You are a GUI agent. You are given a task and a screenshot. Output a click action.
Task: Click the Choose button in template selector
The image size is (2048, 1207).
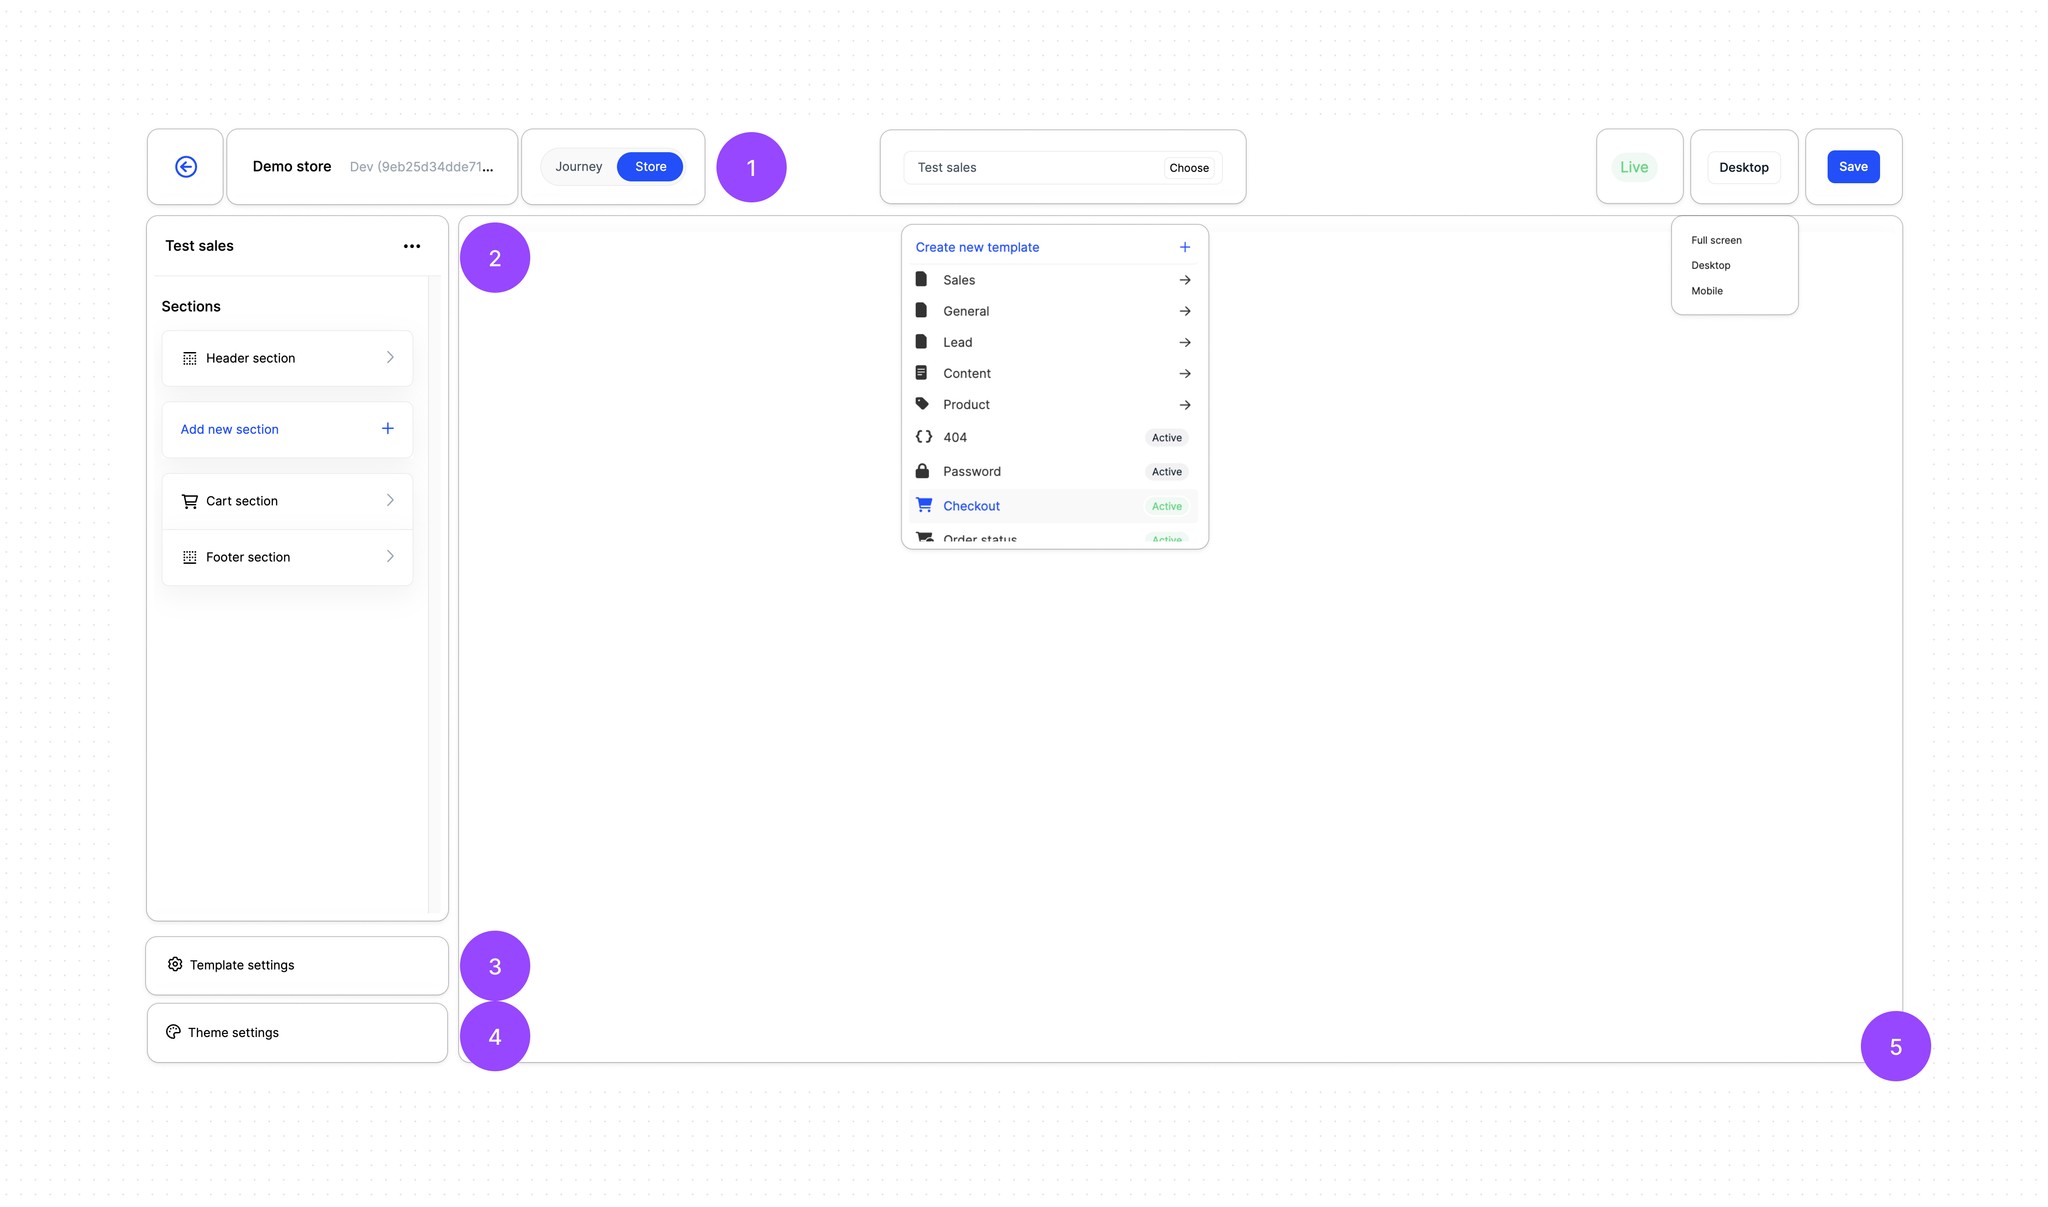1189,168
